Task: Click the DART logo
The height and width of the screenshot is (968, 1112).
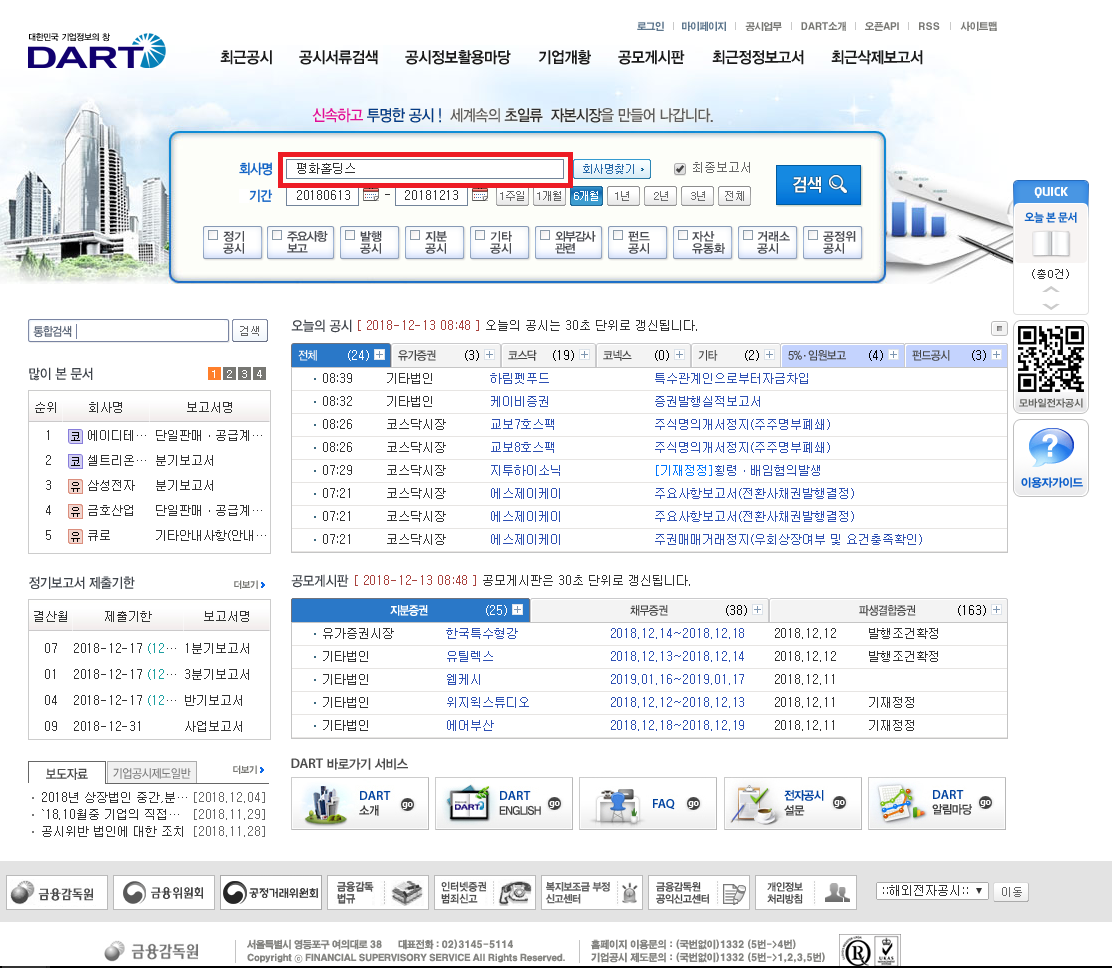Action: pos(96,51)
